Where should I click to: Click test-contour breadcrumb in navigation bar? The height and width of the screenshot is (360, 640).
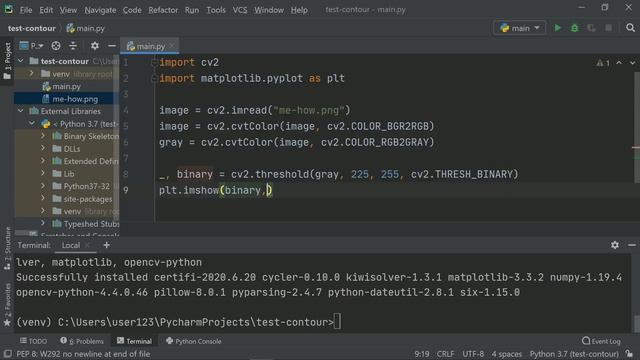[31, 28]
